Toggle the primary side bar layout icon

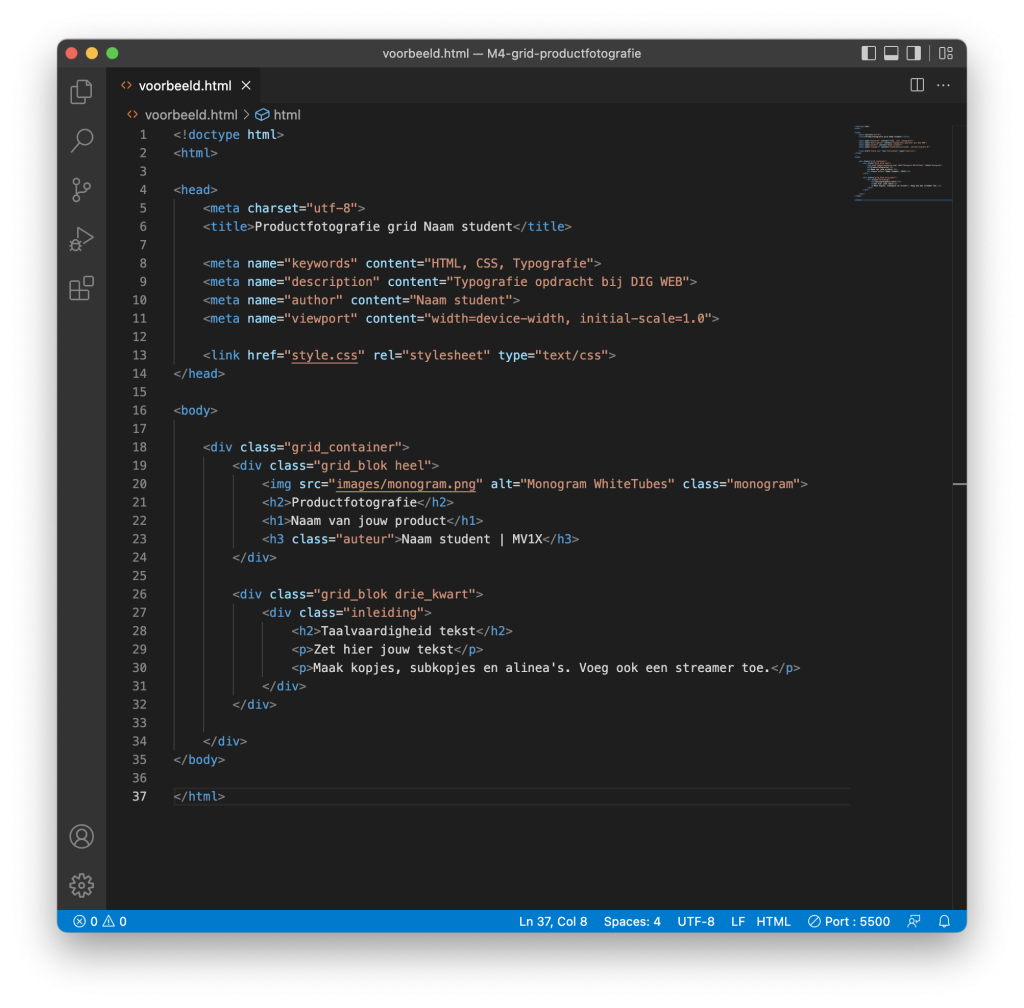click(x=869, y=54)
